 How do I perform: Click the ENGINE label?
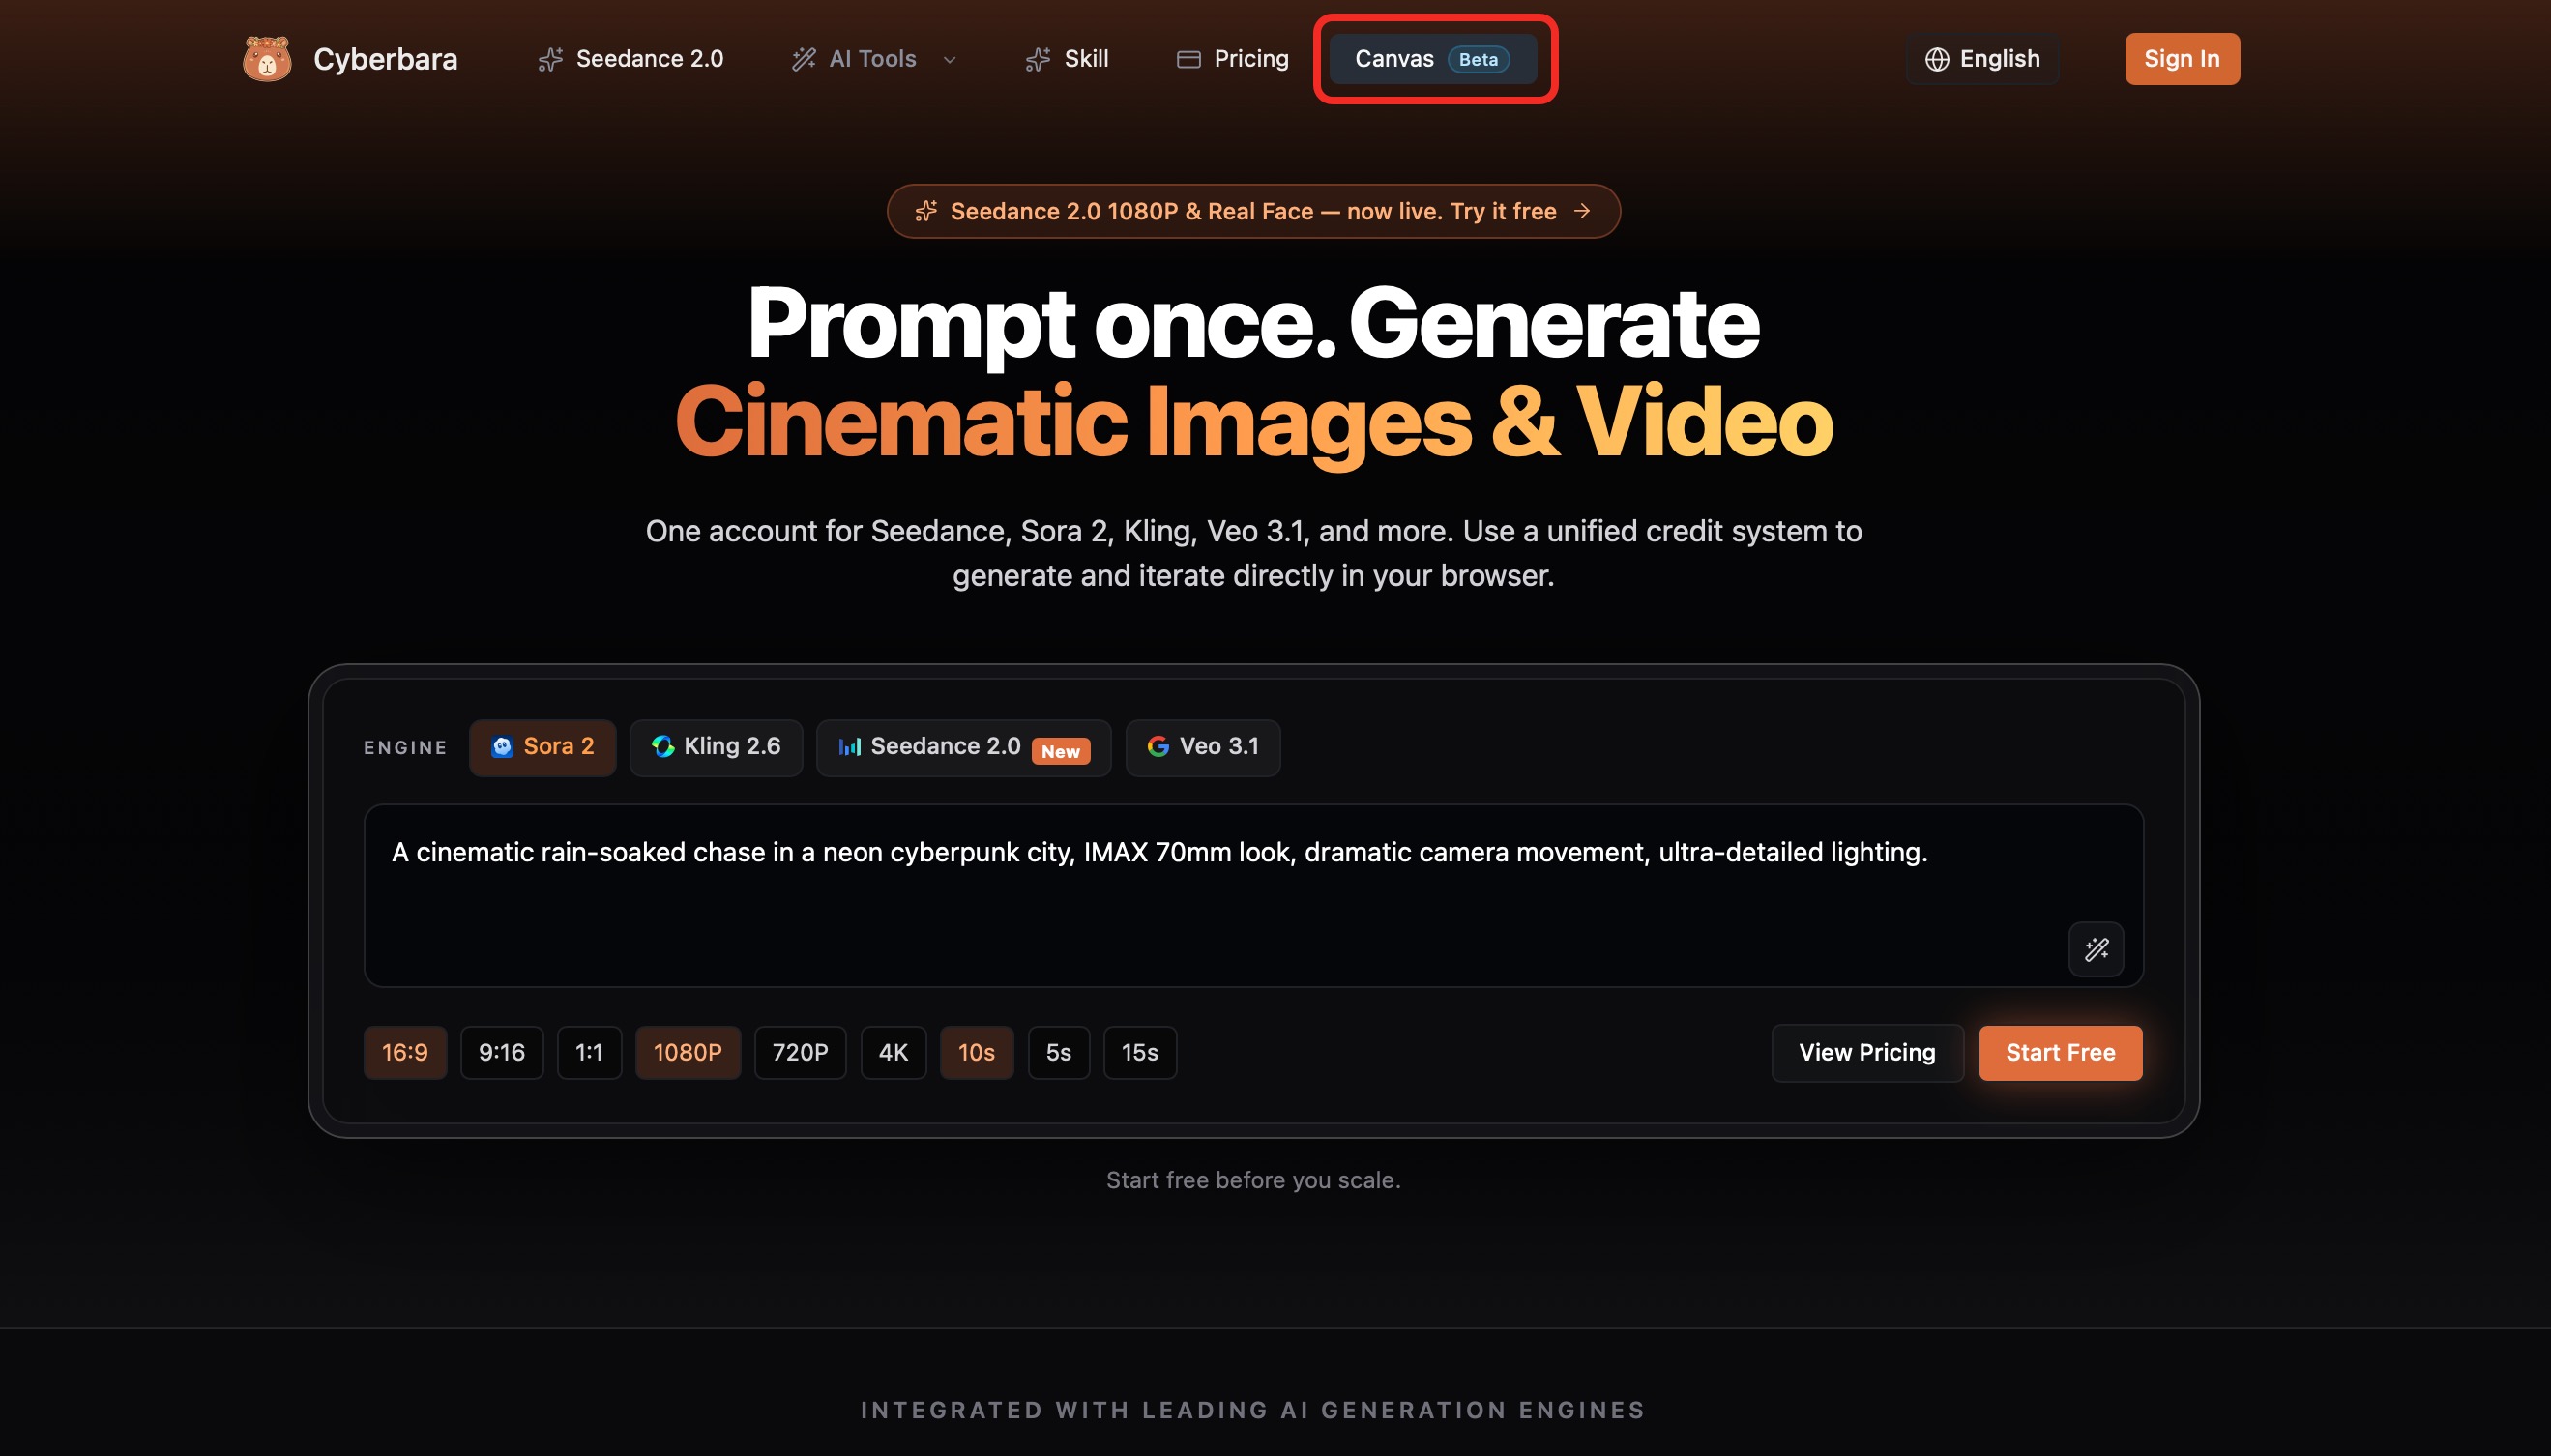pyautogui.click(x=405, y=748)
